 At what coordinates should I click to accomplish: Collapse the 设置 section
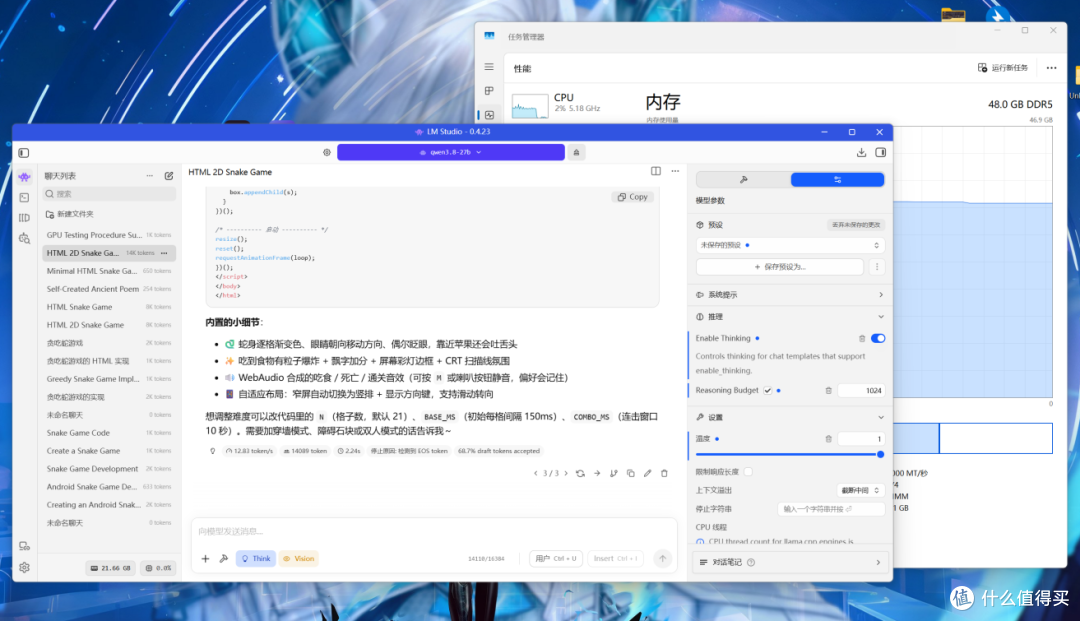point(789,417)
